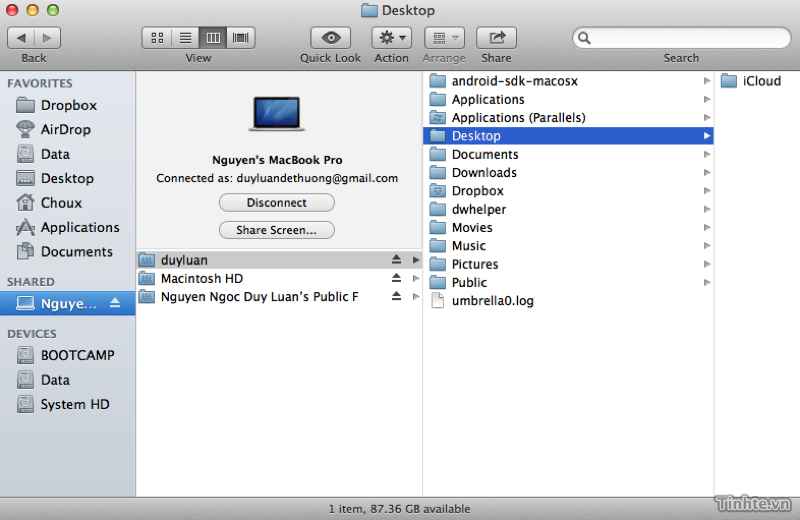
Task: Select the Public folder
Action: [568, 283]
